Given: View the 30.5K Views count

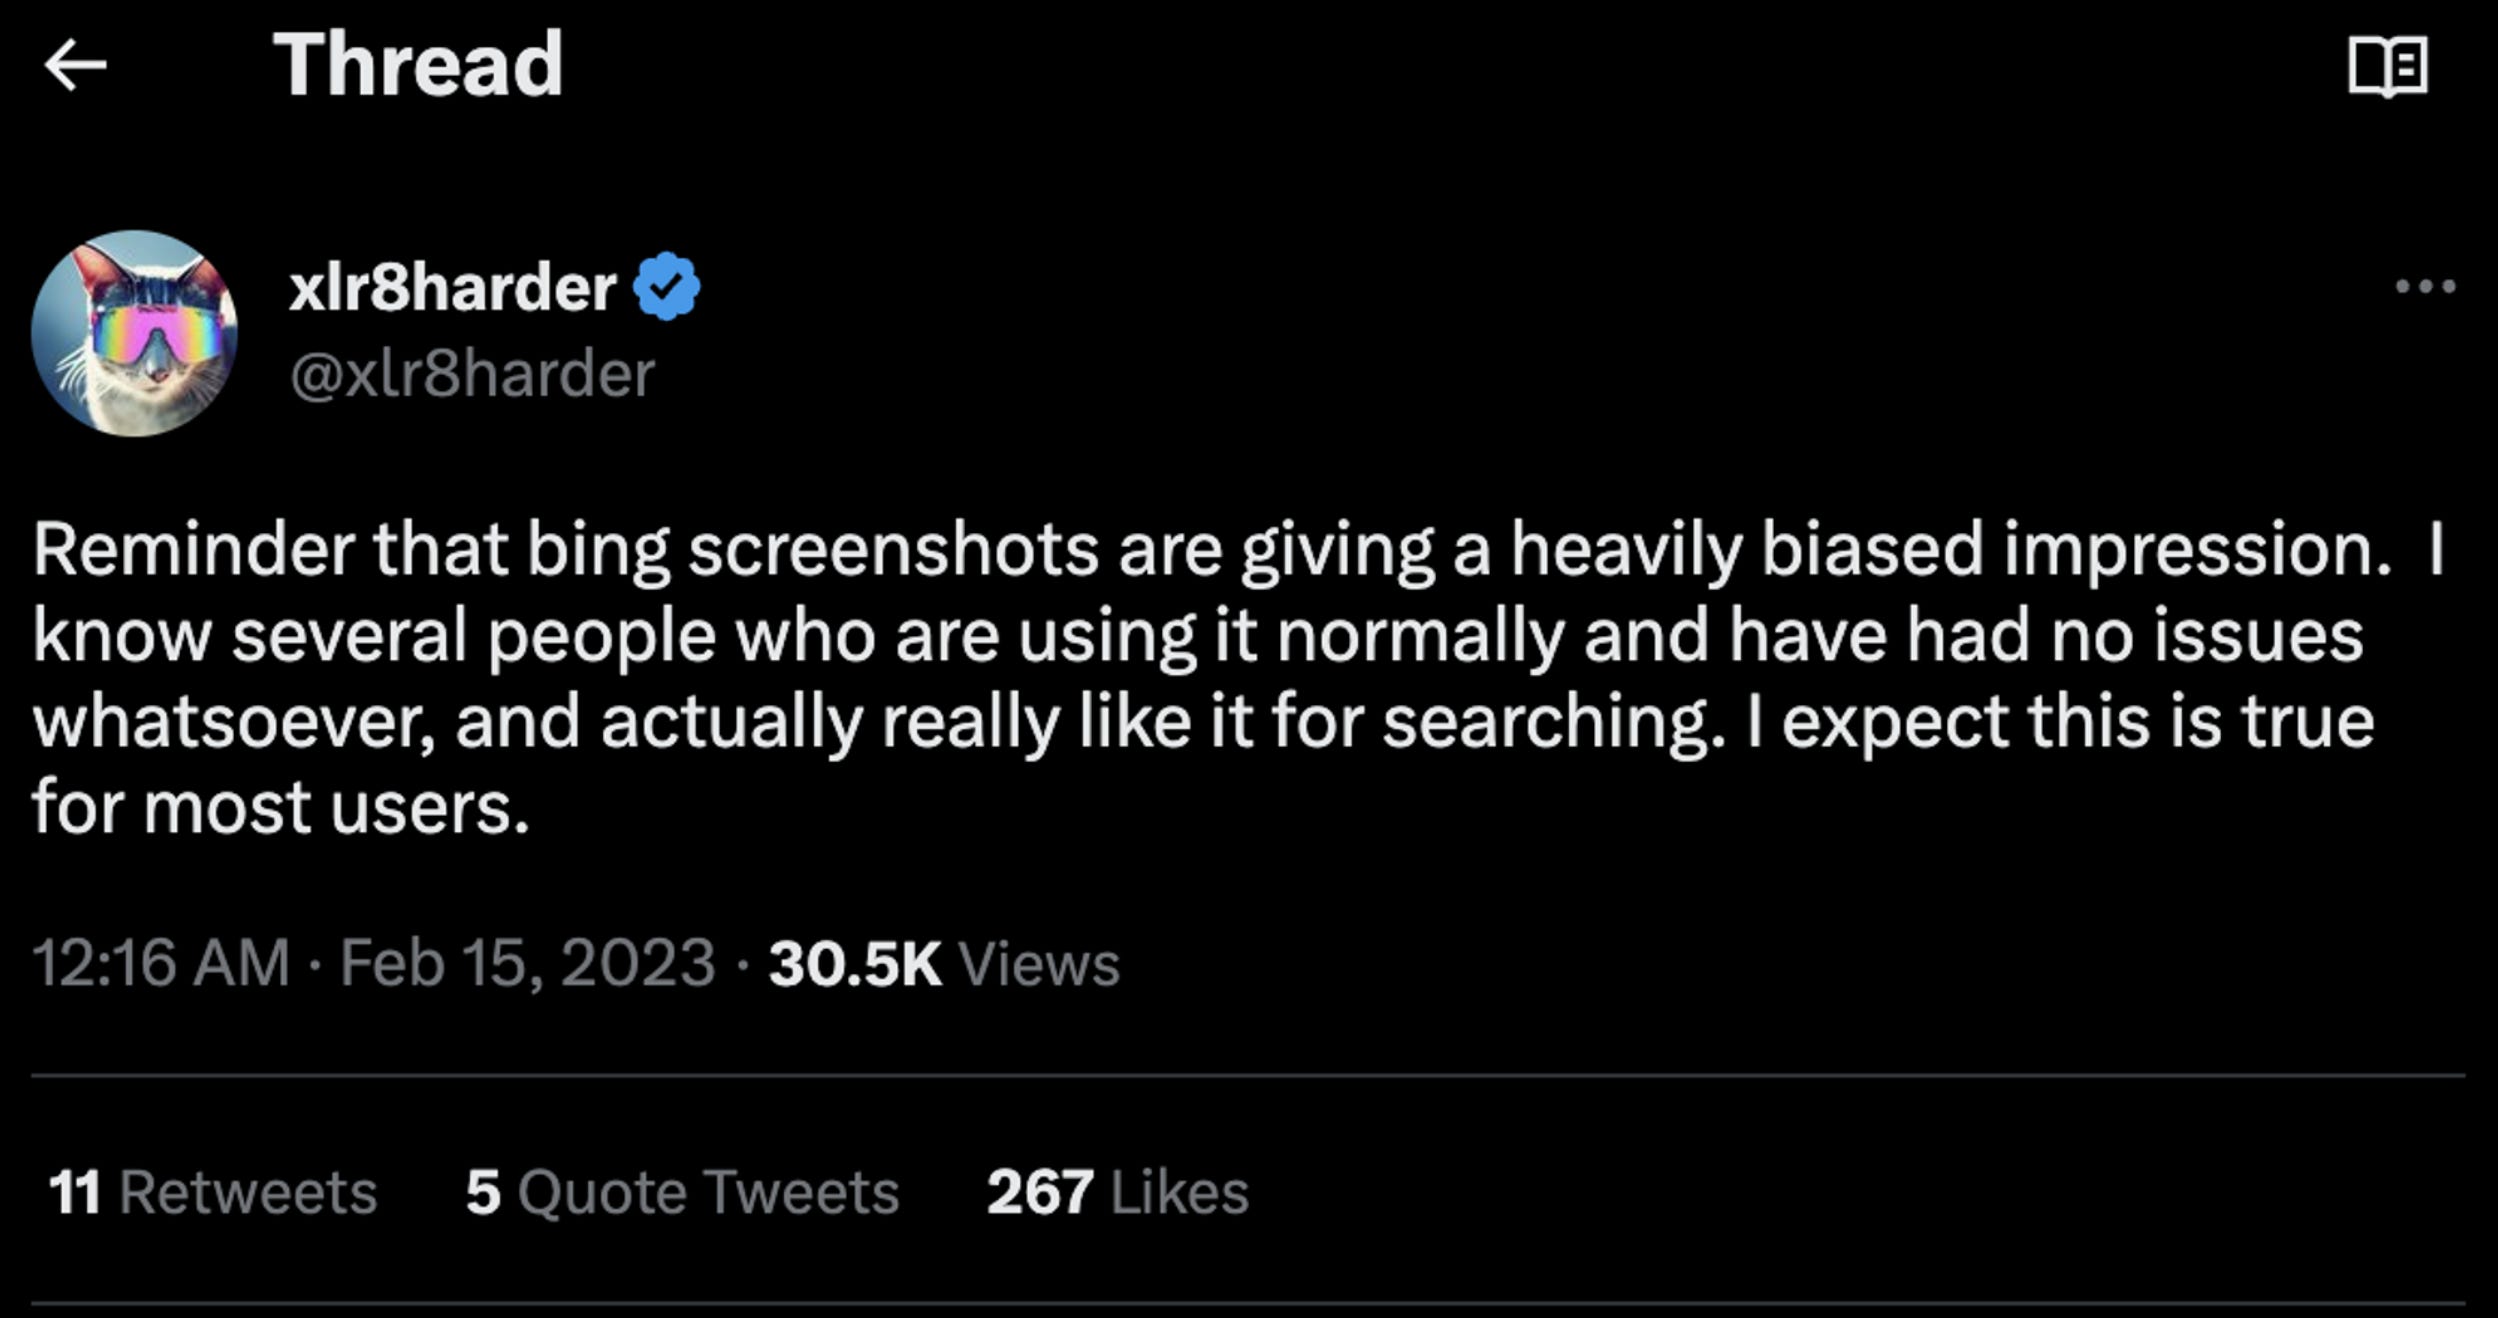Looking at the screenshot, I should [x=944, y=964].
